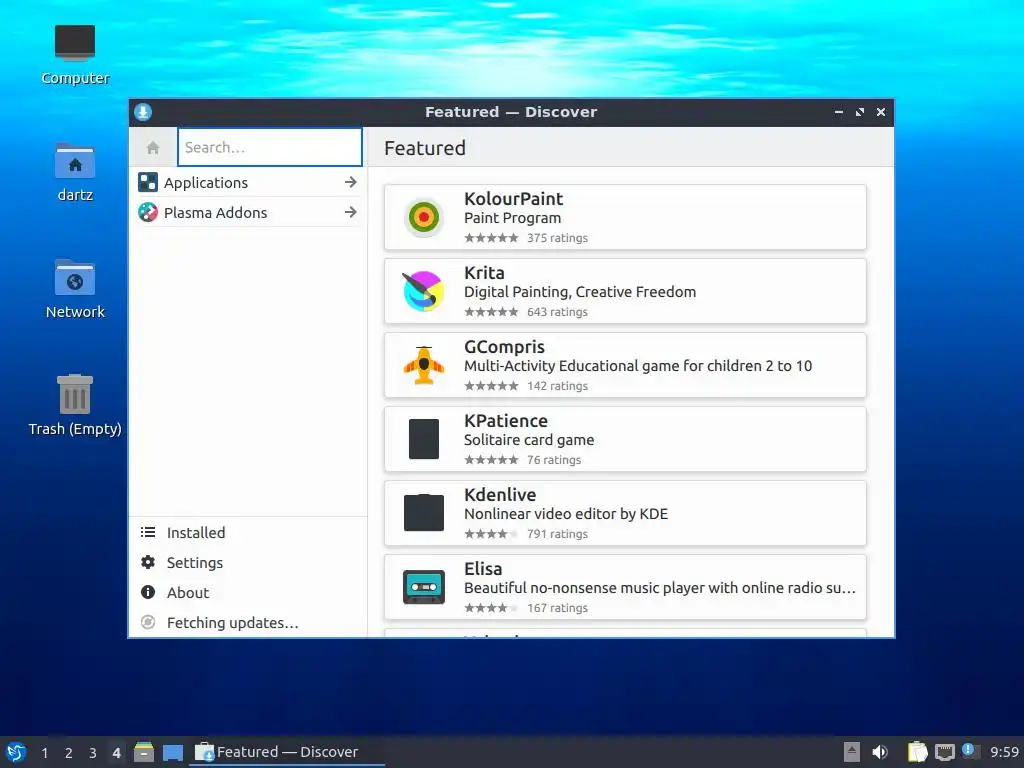Open the Trash (Empty) desktop icon
Screen dimensions: 1024x768
pyautogui.click(x=74, y=405)
